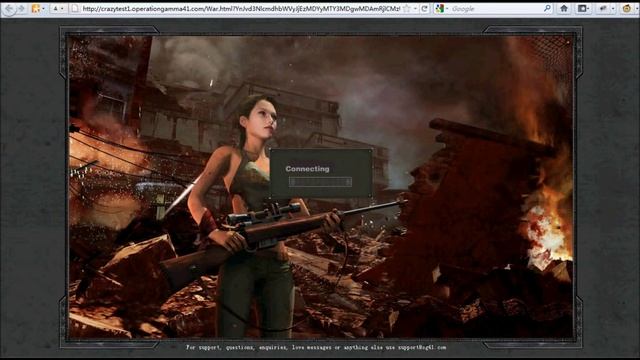Screen dimensions: 640x360
Task: Reload the page with the refresh icon
Action: click(x=424, y=9)
